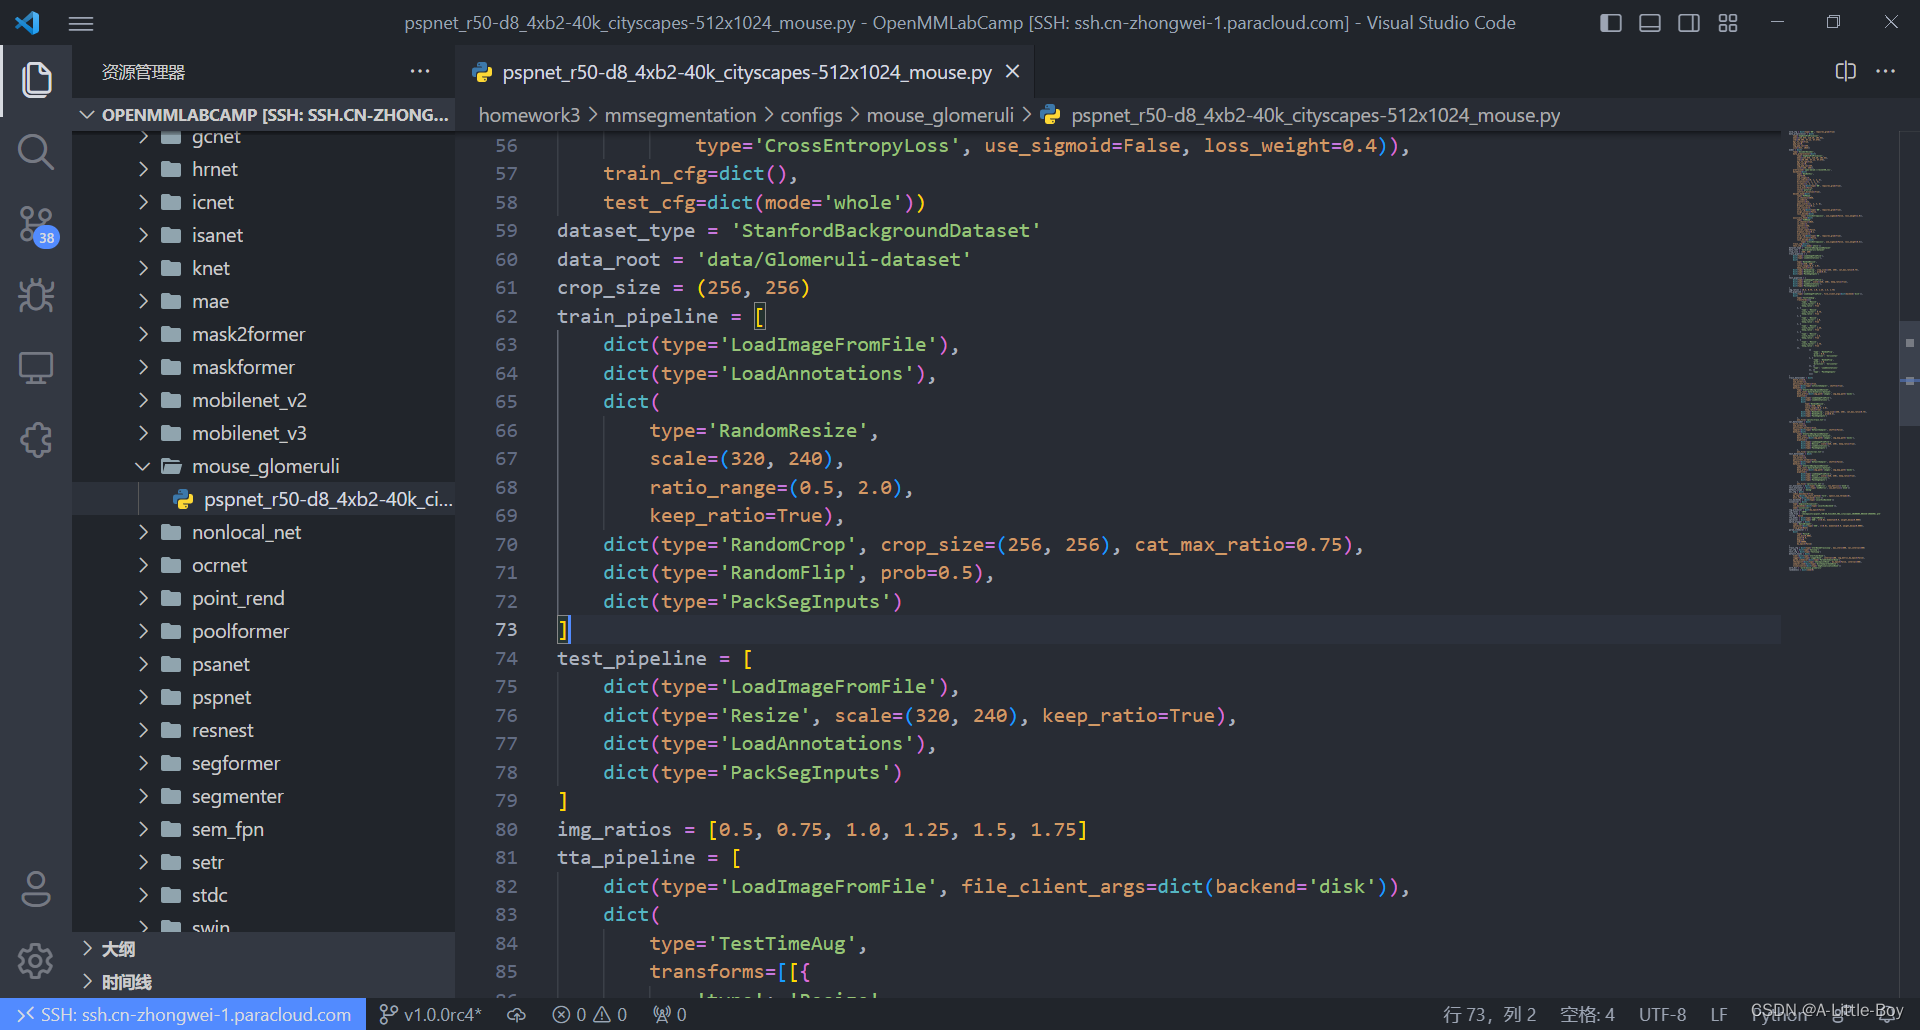1920x1030 pixels.
Task: Click the code minimap overview
Action: pyautogui.click(x=1838, y=350)
